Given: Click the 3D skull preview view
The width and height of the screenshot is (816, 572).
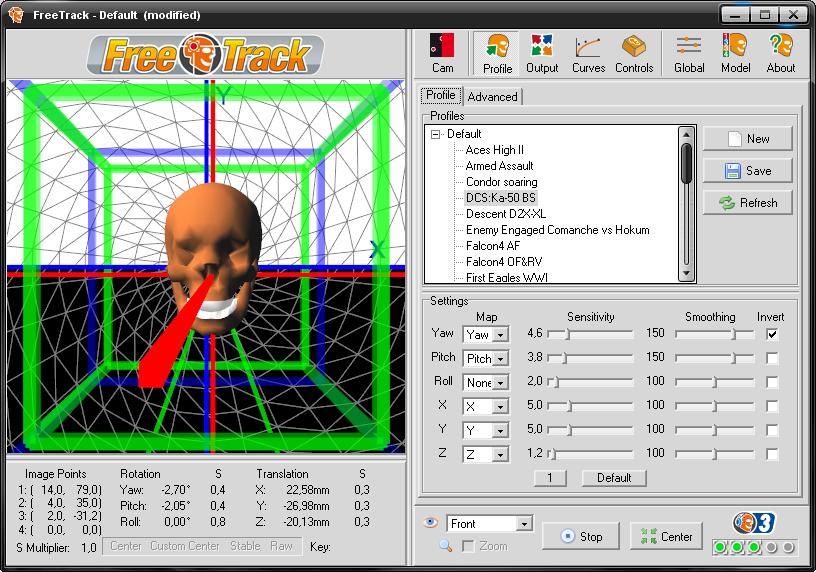Looking at the screenshot, I should 206,266.
